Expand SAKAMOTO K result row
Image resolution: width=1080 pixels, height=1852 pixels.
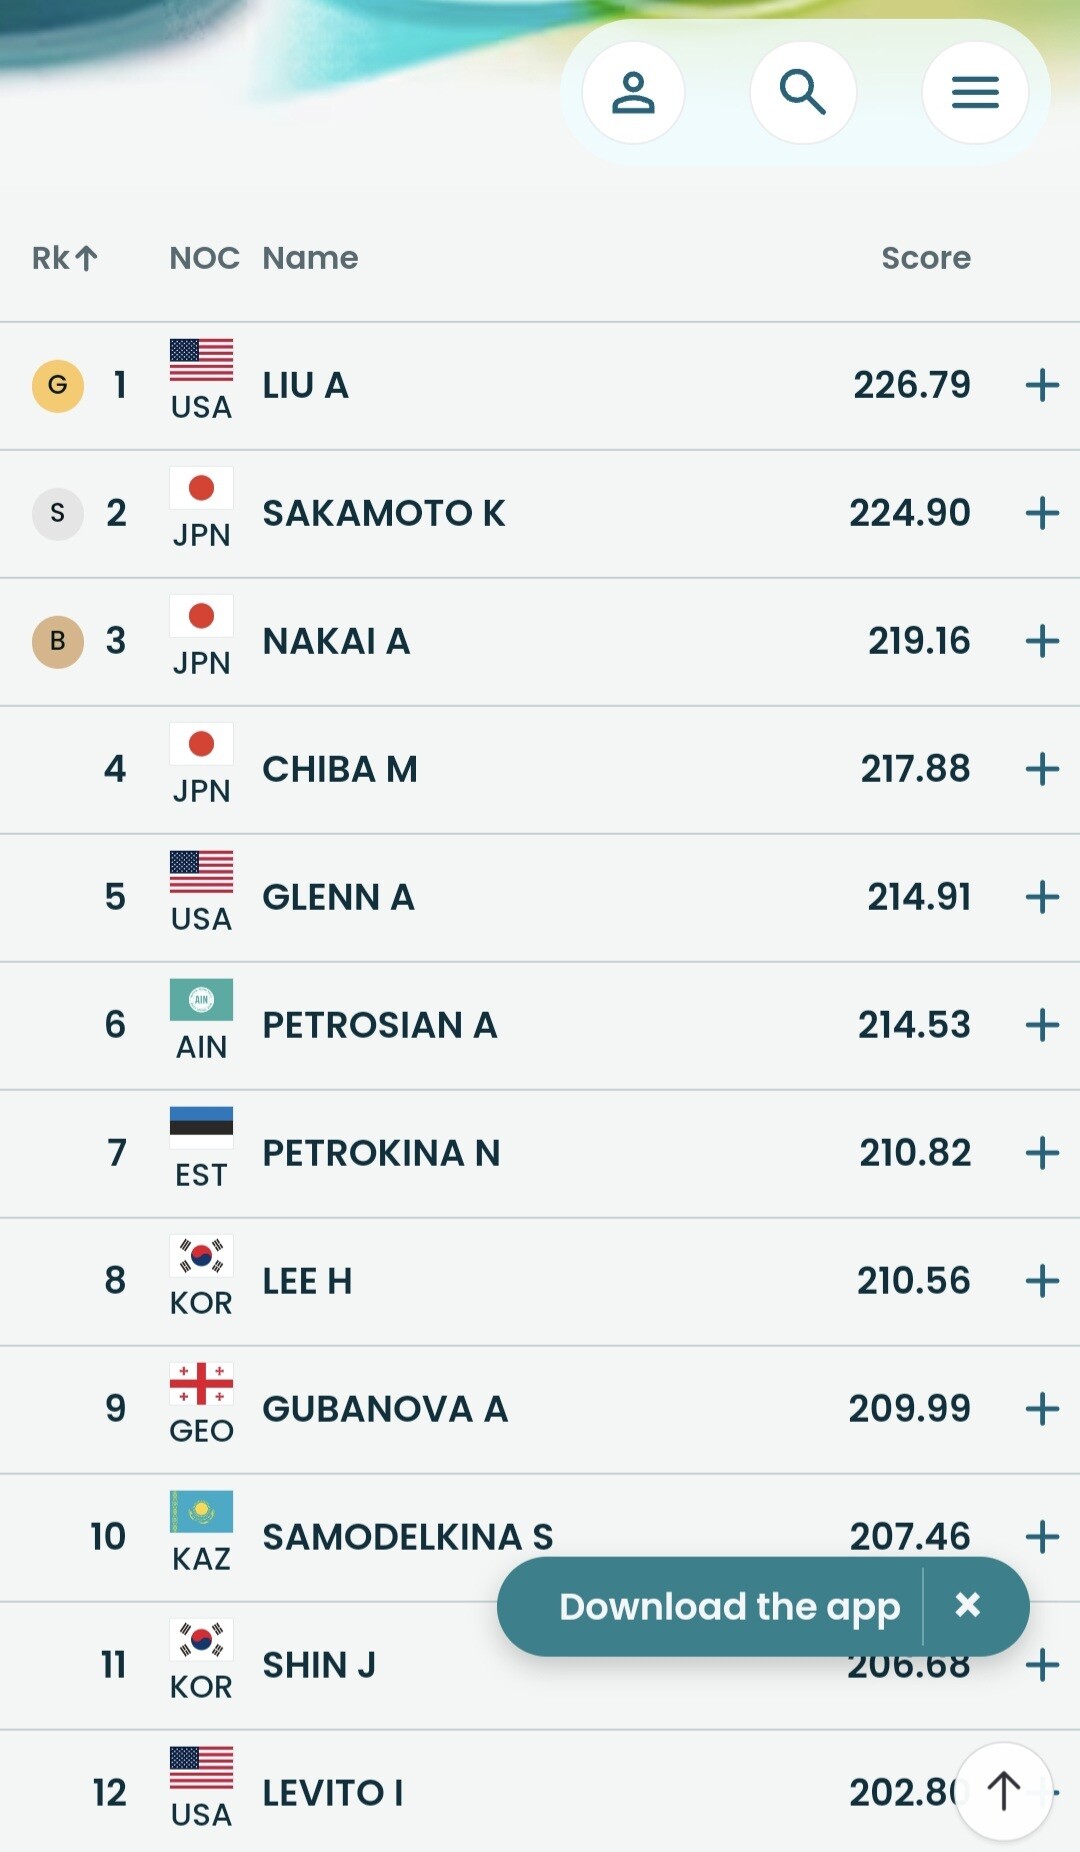[1042, 513]
